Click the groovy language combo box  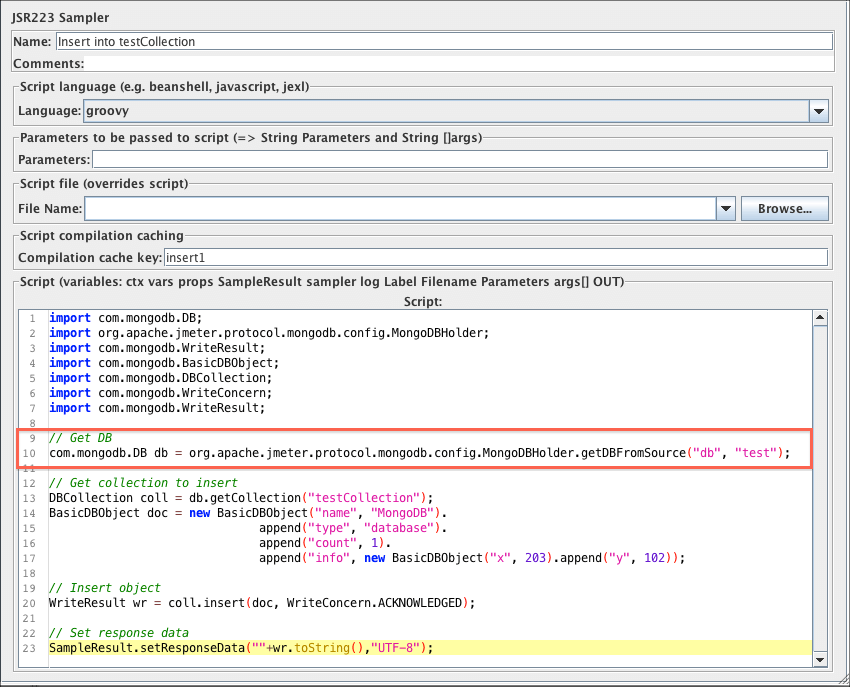445,111
